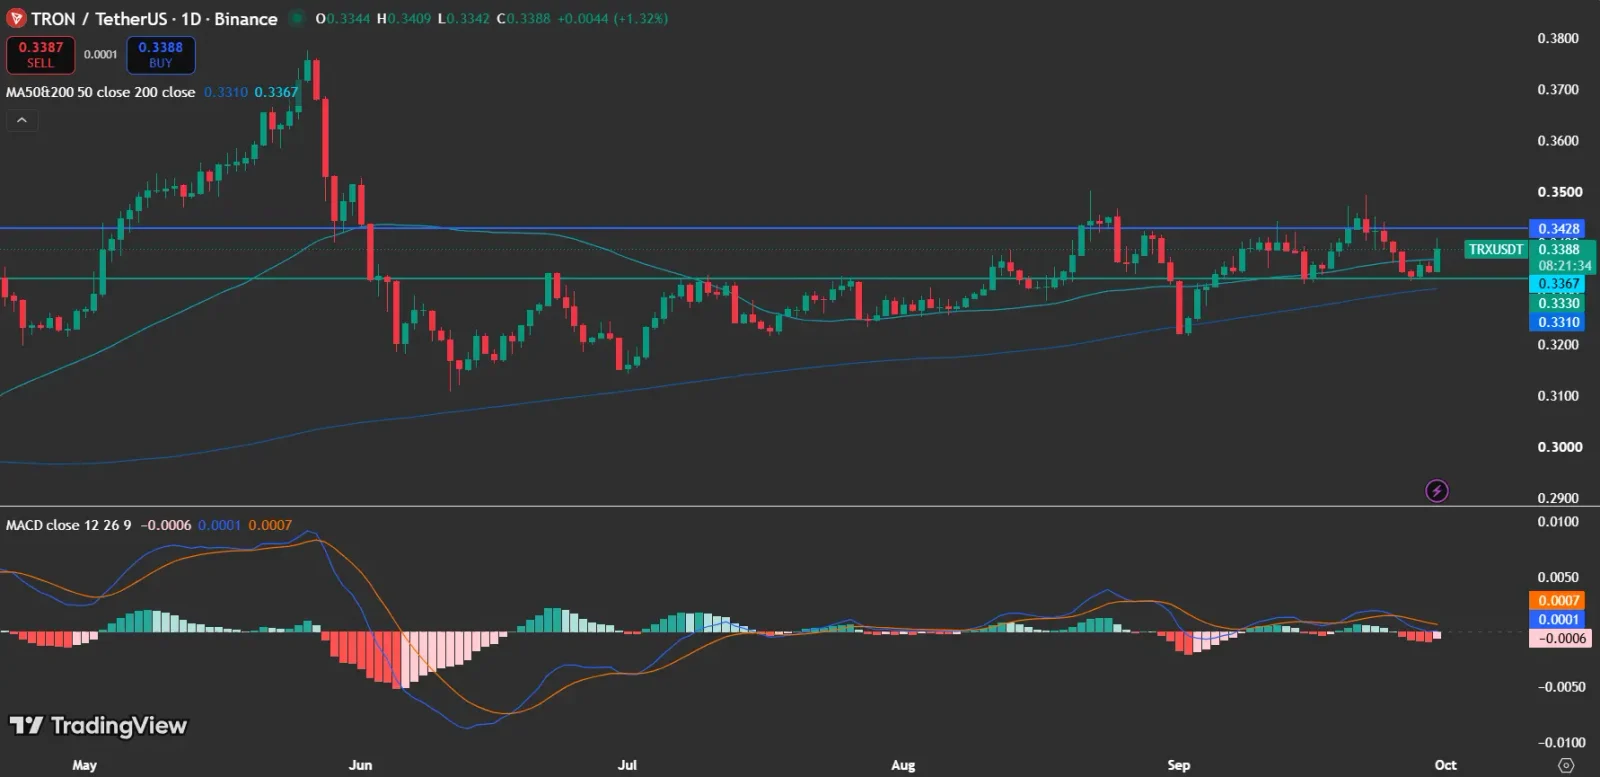Click the 0.3367 cyan MA price label
The image size is (1600, 777).
click(x=1558, y=284)
